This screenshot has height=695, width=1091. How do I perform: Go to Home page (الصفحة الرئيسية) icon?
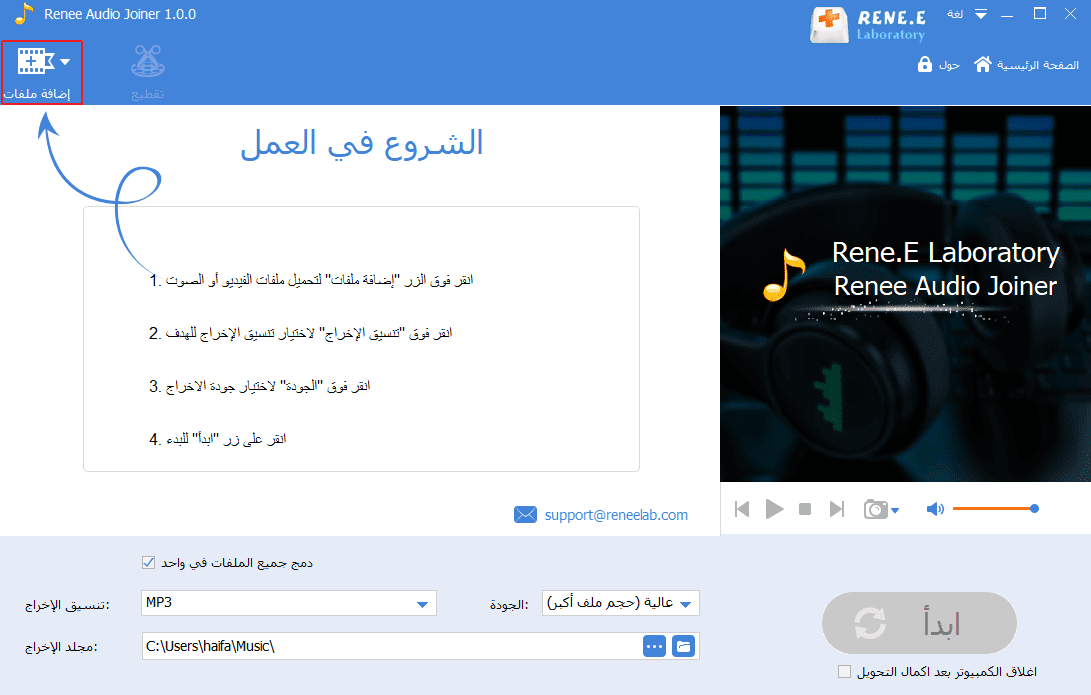coord(982,64)
